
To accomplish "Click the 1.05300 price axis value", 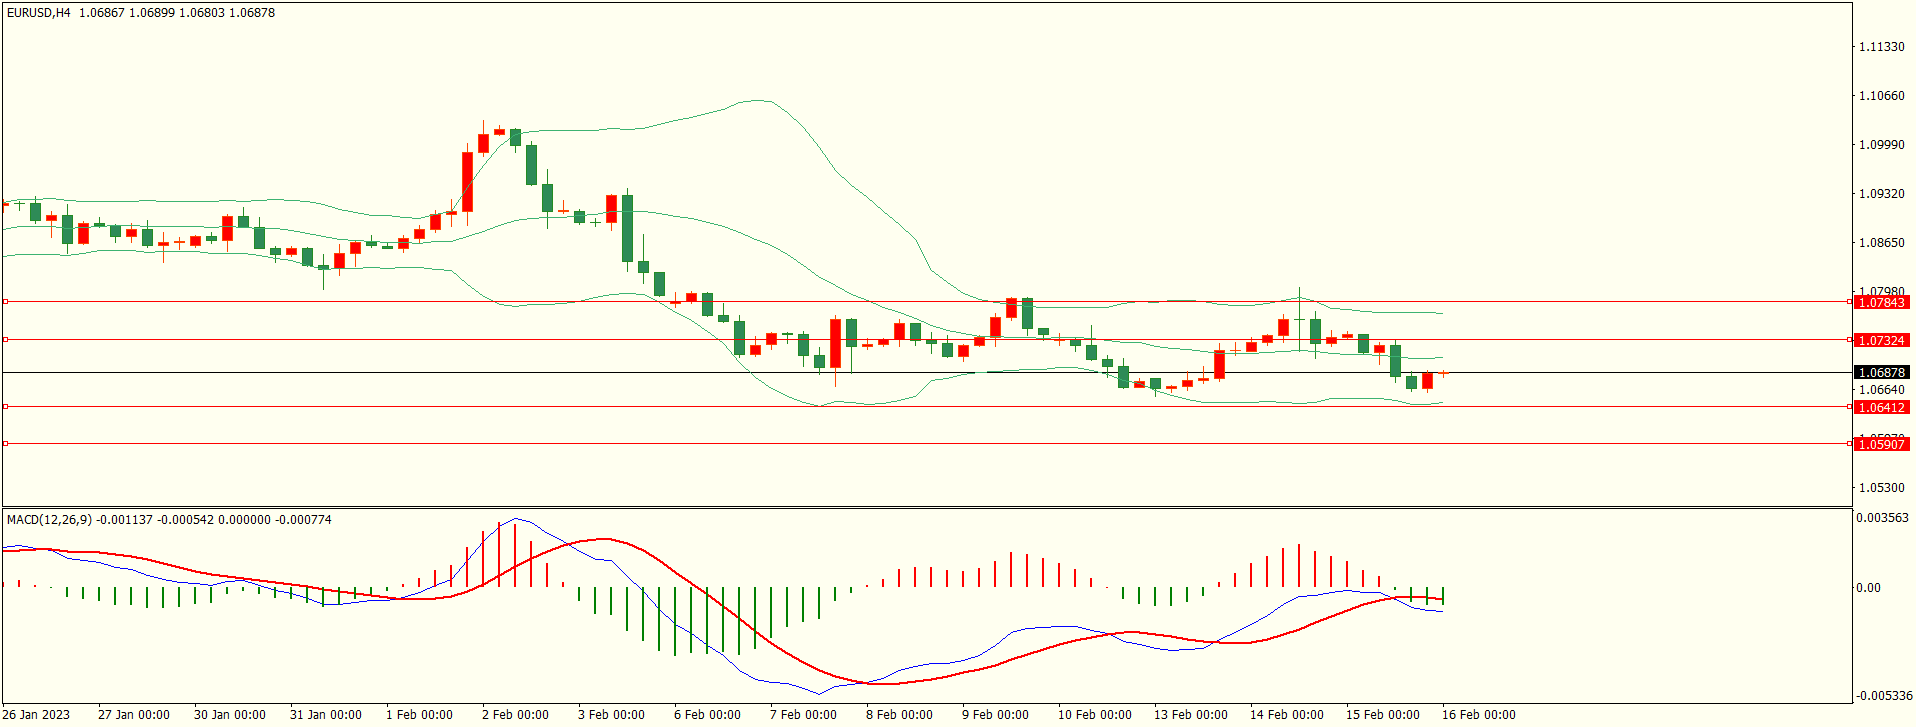I will coord(1881,488).
